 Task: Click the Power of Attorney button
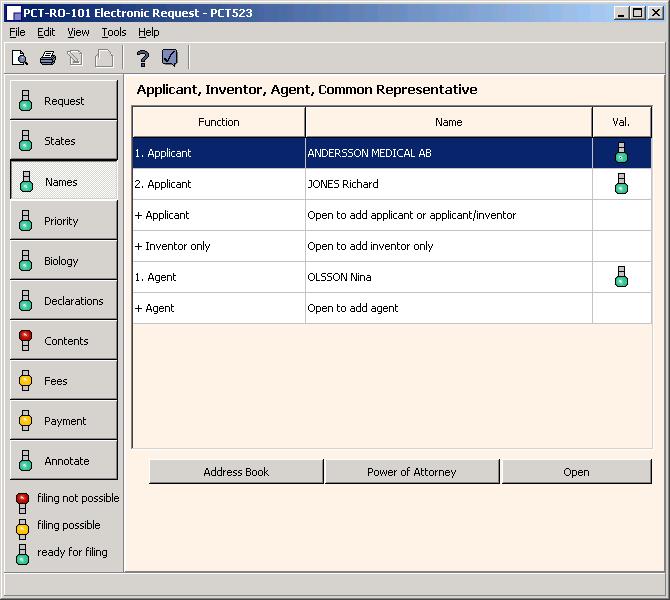412,472
